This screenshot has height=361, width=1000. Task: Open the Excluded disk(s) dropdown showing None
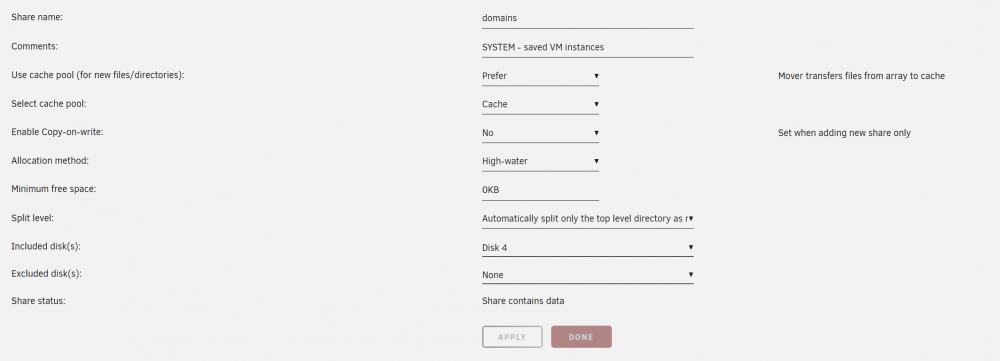(x=587, y=275)
